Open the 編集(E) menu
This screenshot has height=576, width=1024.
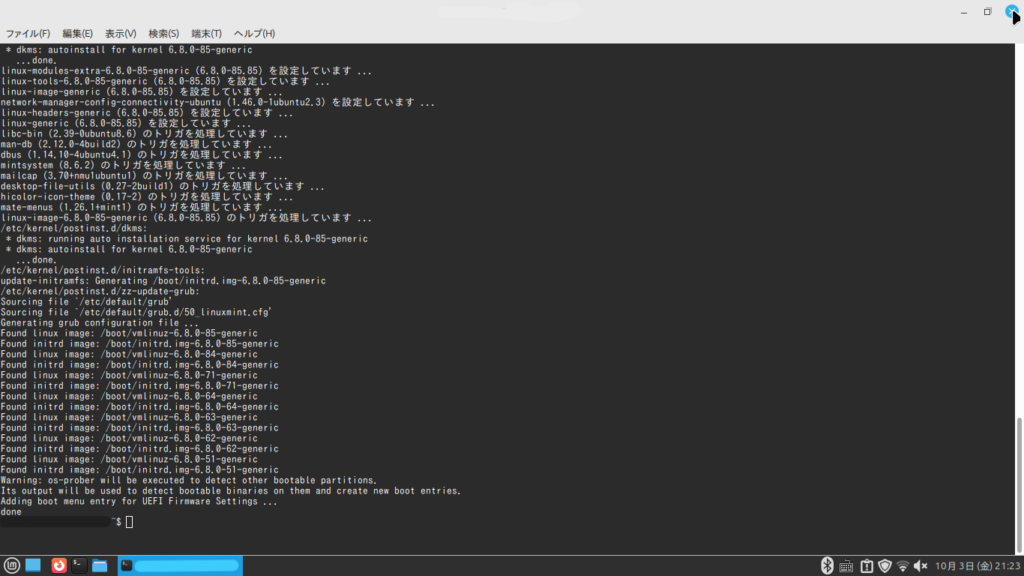click(x=77, y=34)
